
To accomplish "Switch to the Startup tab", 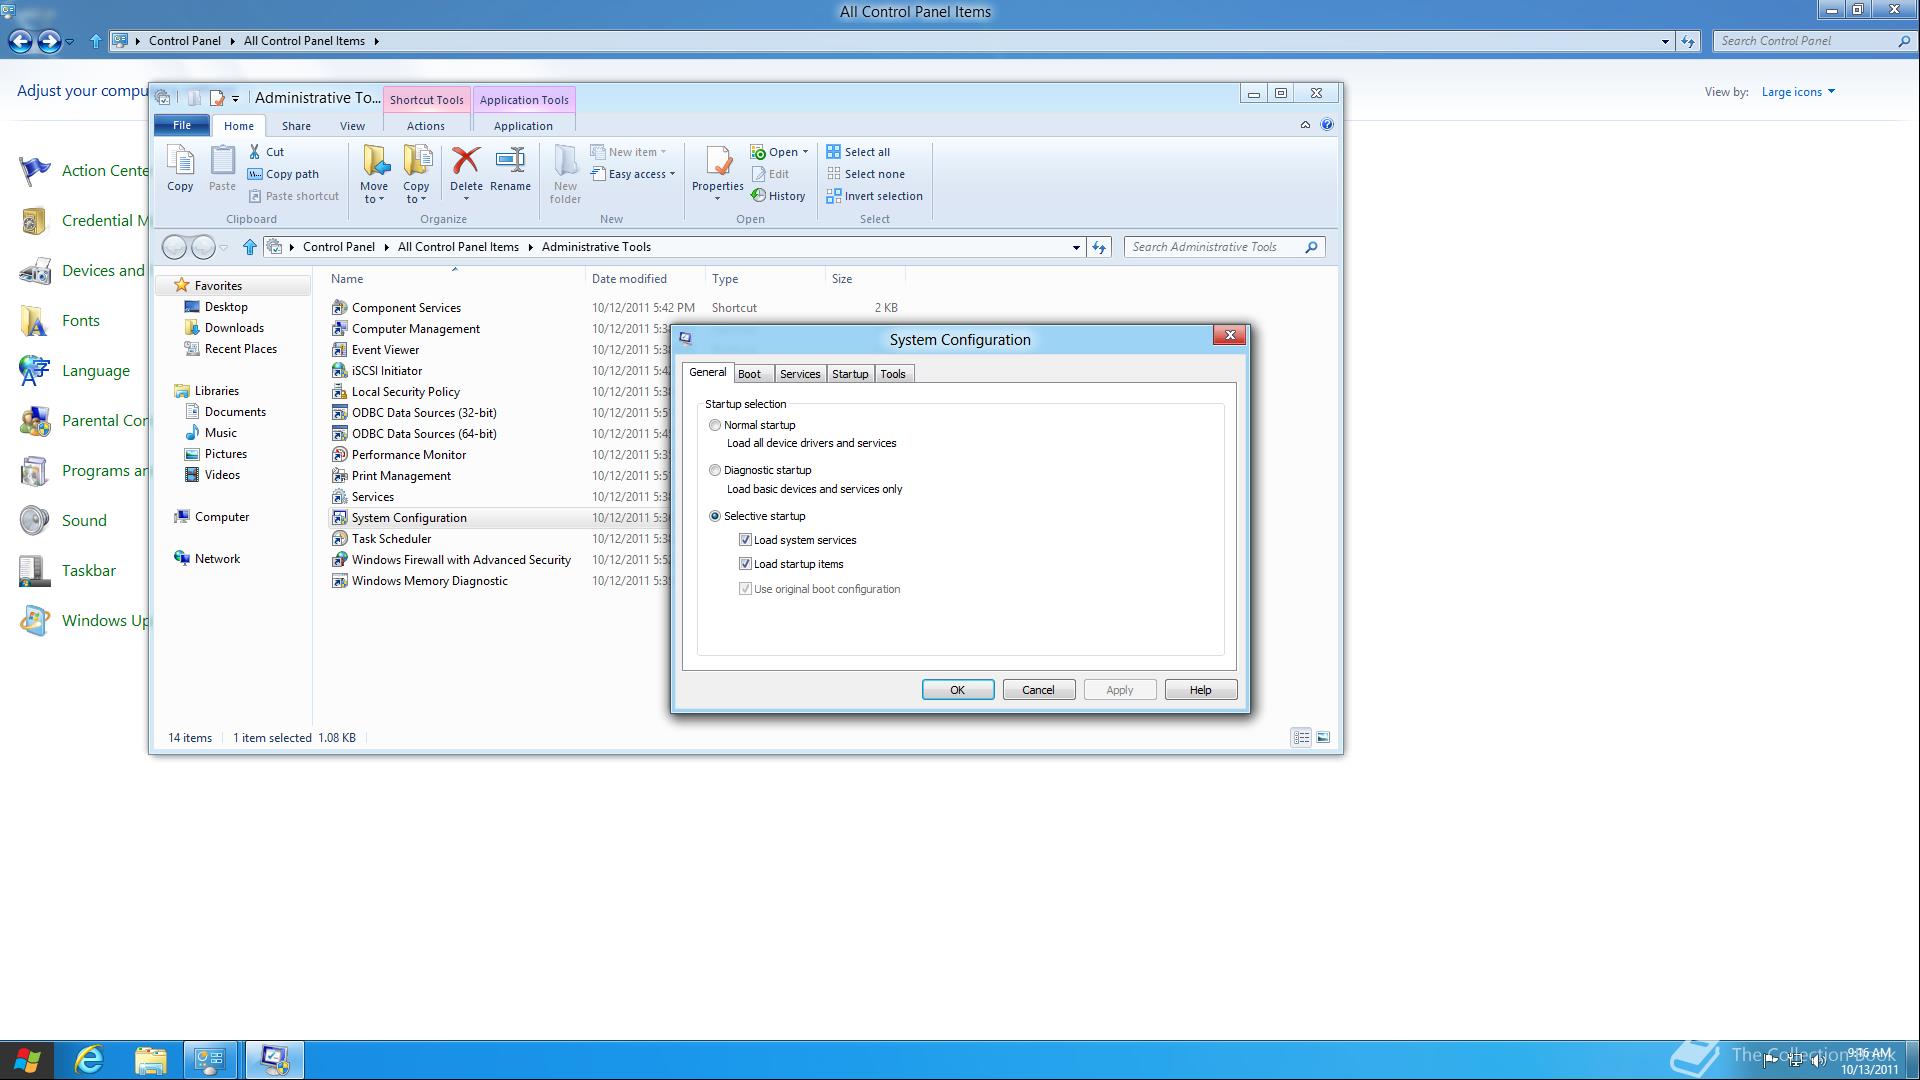I will [x=850, y=374].
